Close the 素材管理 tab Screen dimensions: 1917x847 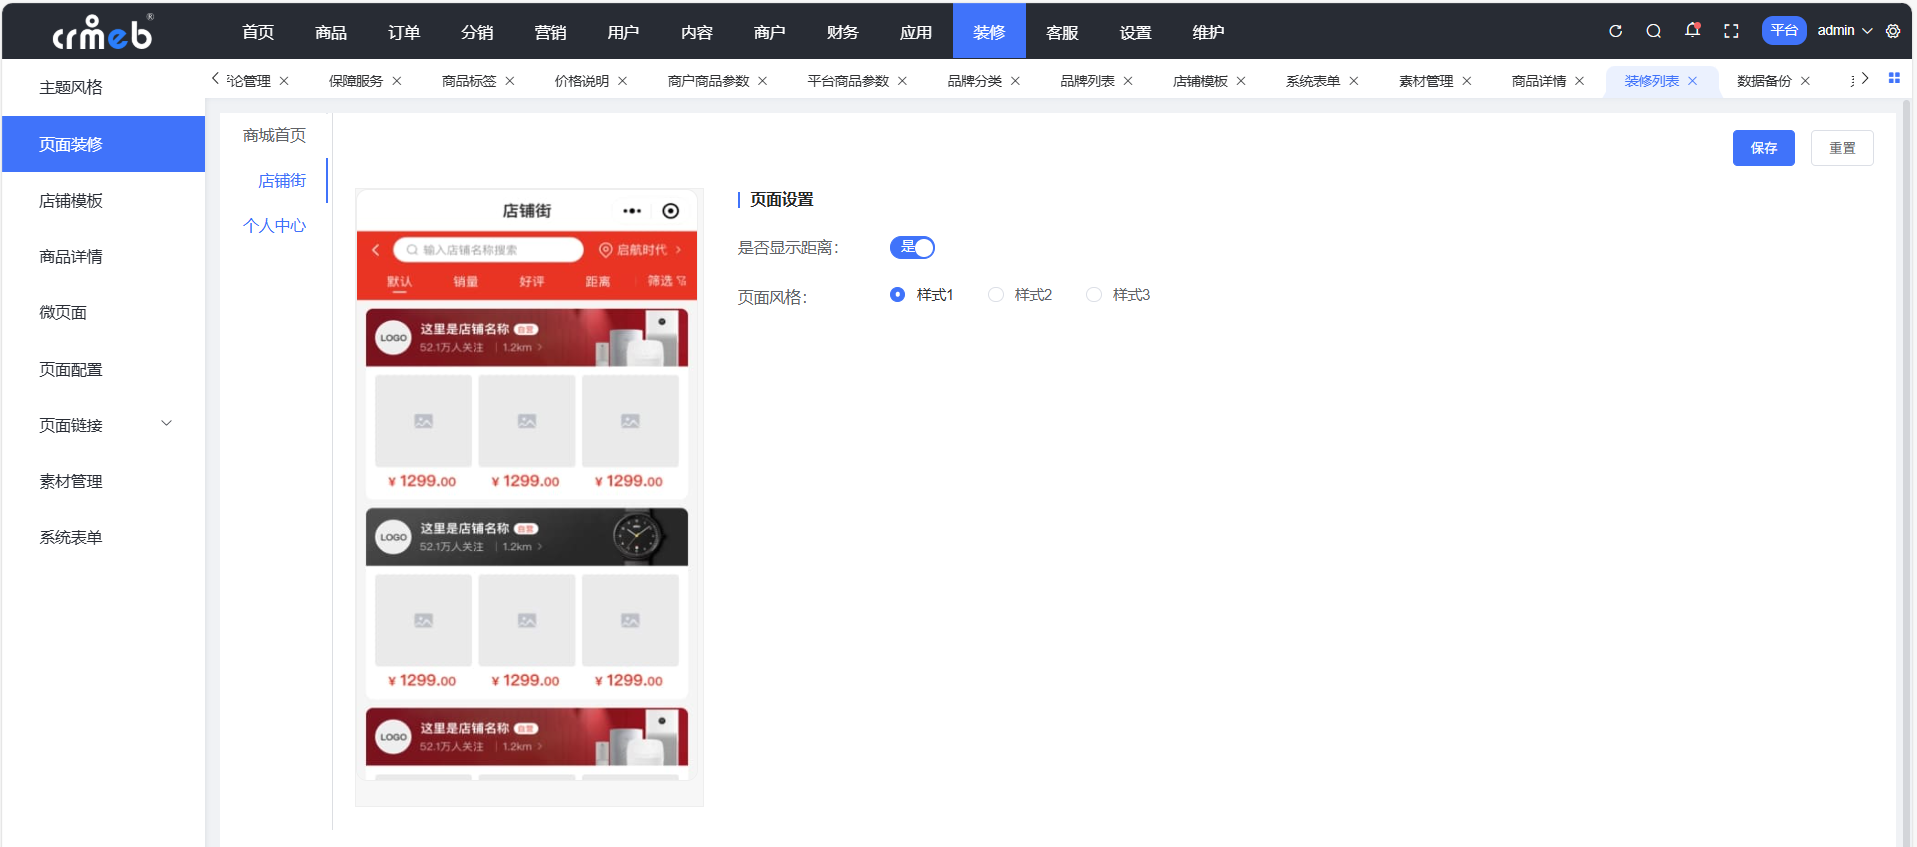pos(1467,81)
